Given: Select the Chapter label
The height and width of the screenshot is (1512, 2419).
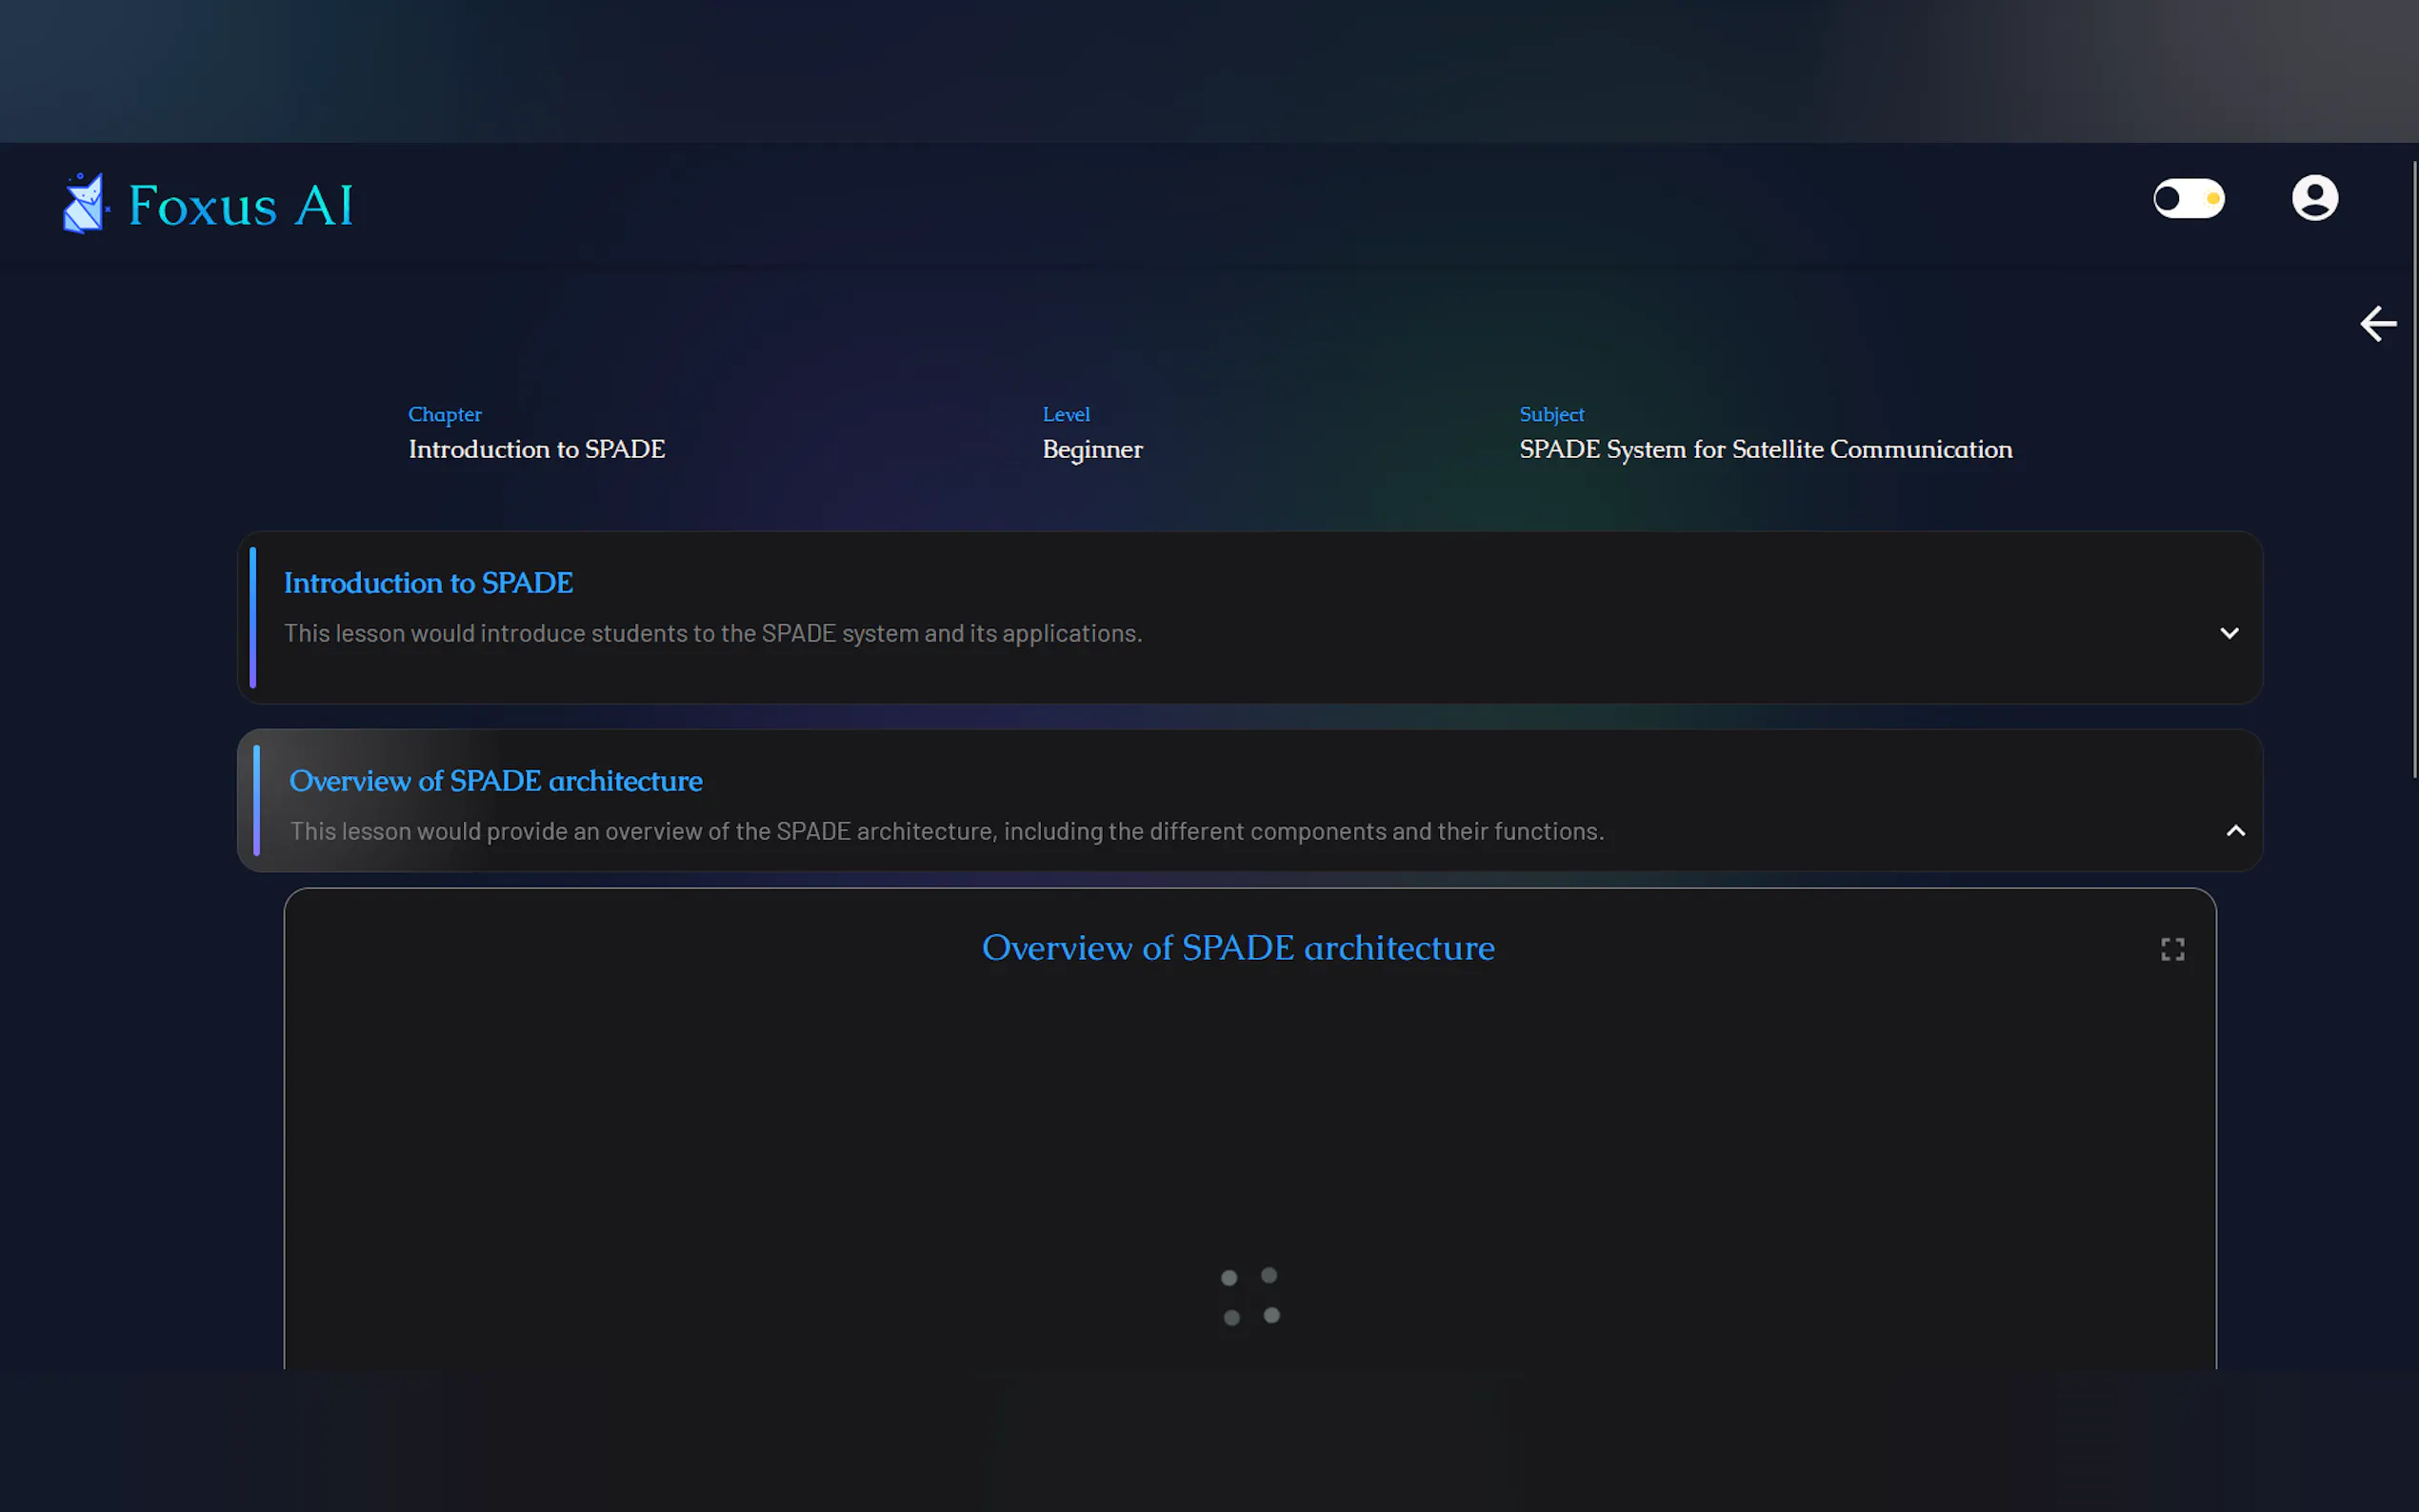Looking at the screenshot, I should pyautogui.click(x=444, y=414).
